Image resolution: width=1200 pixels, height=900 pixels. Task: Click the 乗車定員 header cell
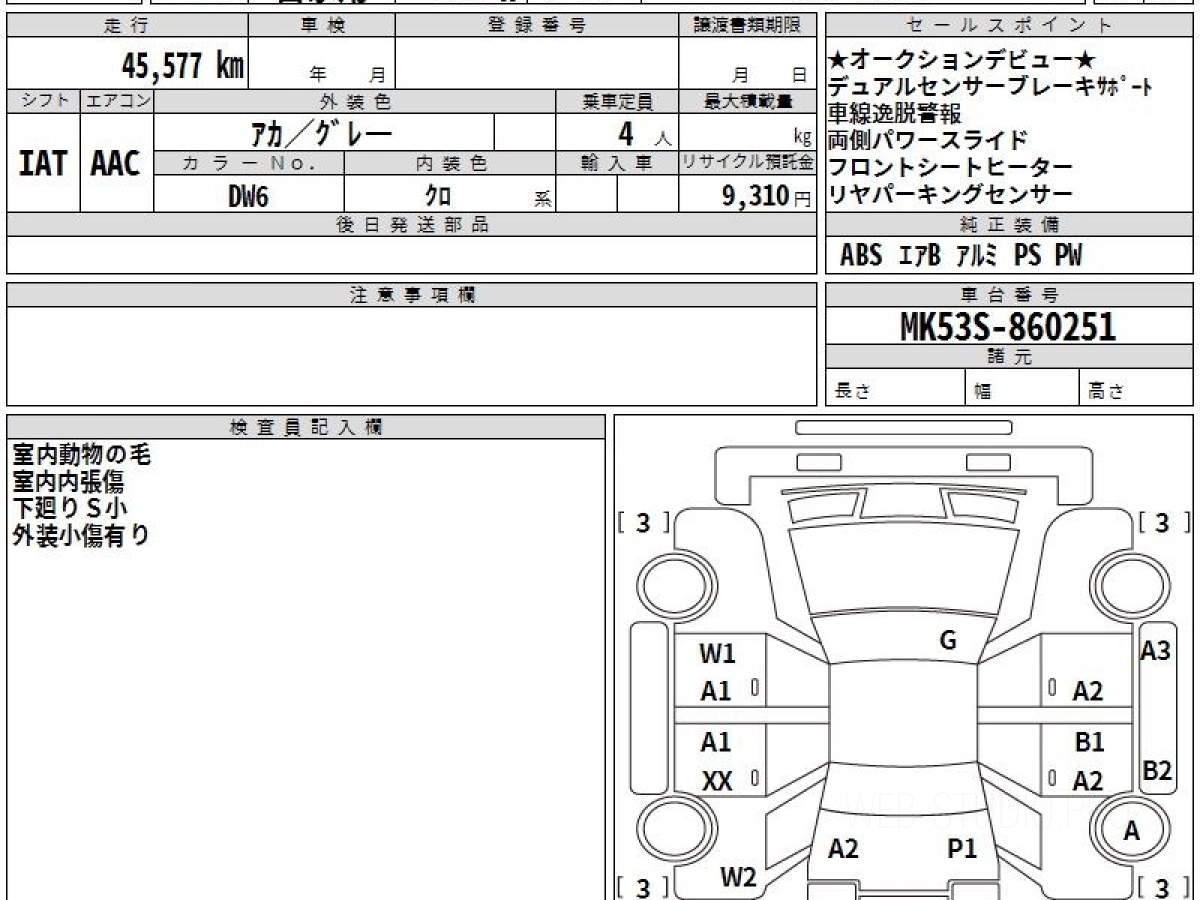click(617, 102)
